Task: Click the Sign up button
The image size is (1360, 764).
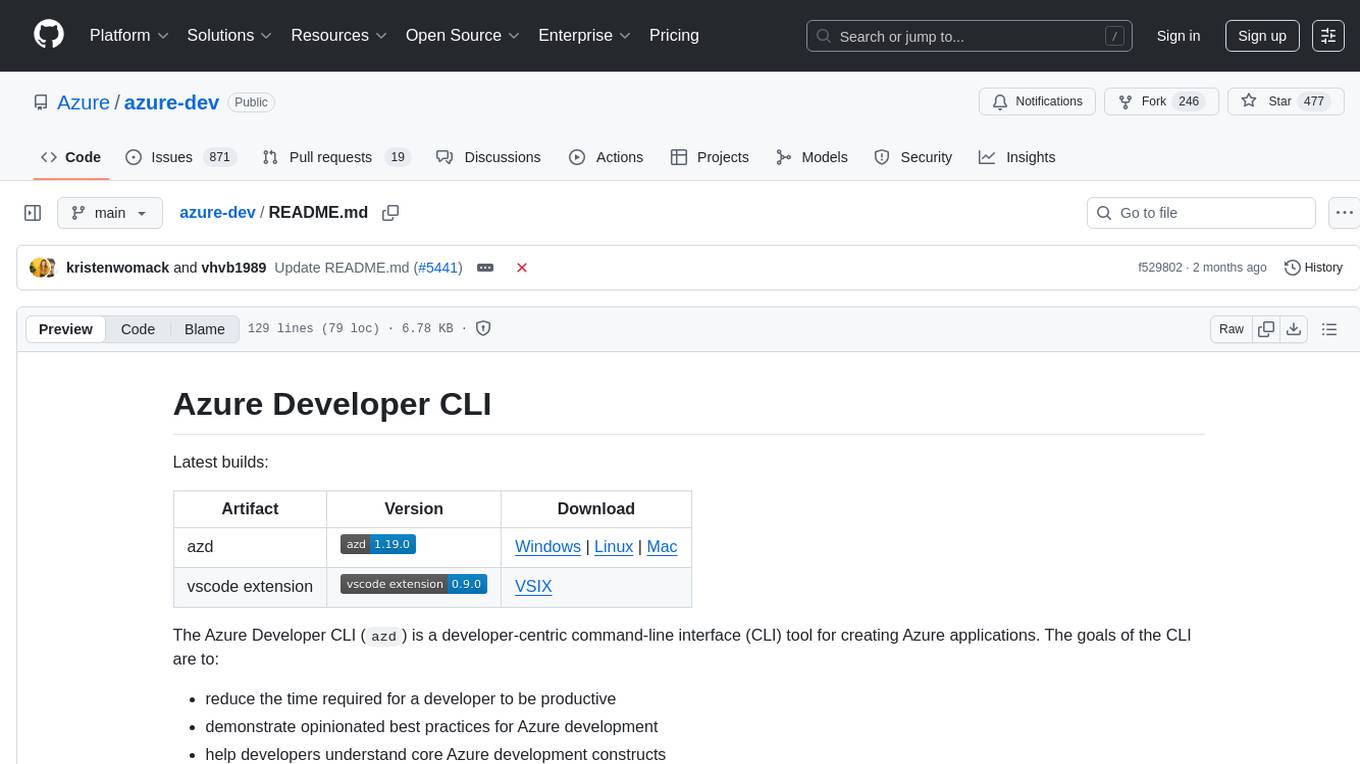Action: coord(1262,35)
